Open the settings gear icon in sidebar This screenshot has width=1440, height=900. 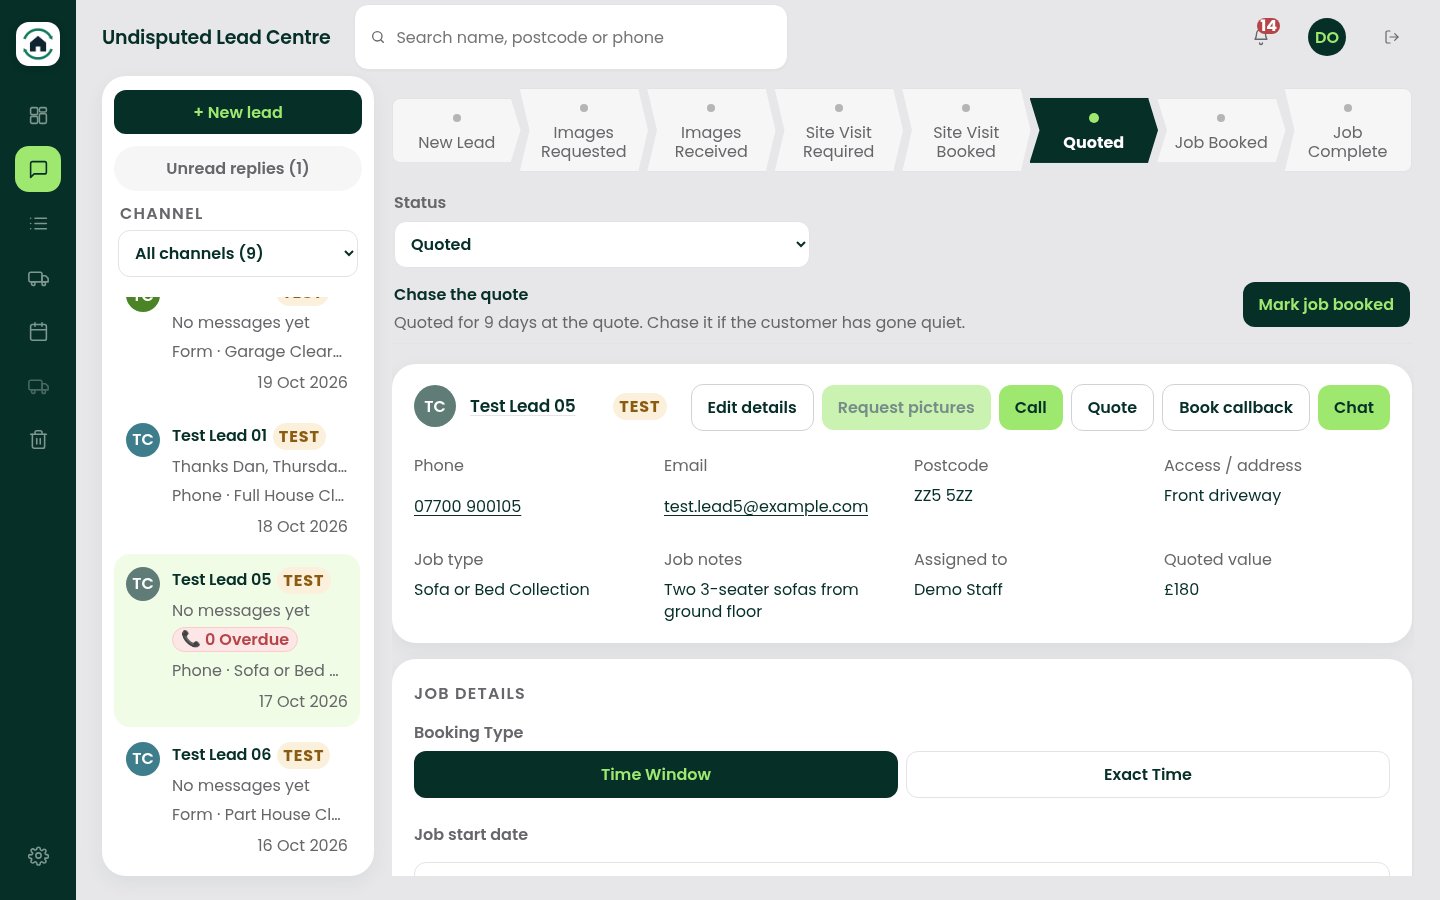tap(38, 856)
